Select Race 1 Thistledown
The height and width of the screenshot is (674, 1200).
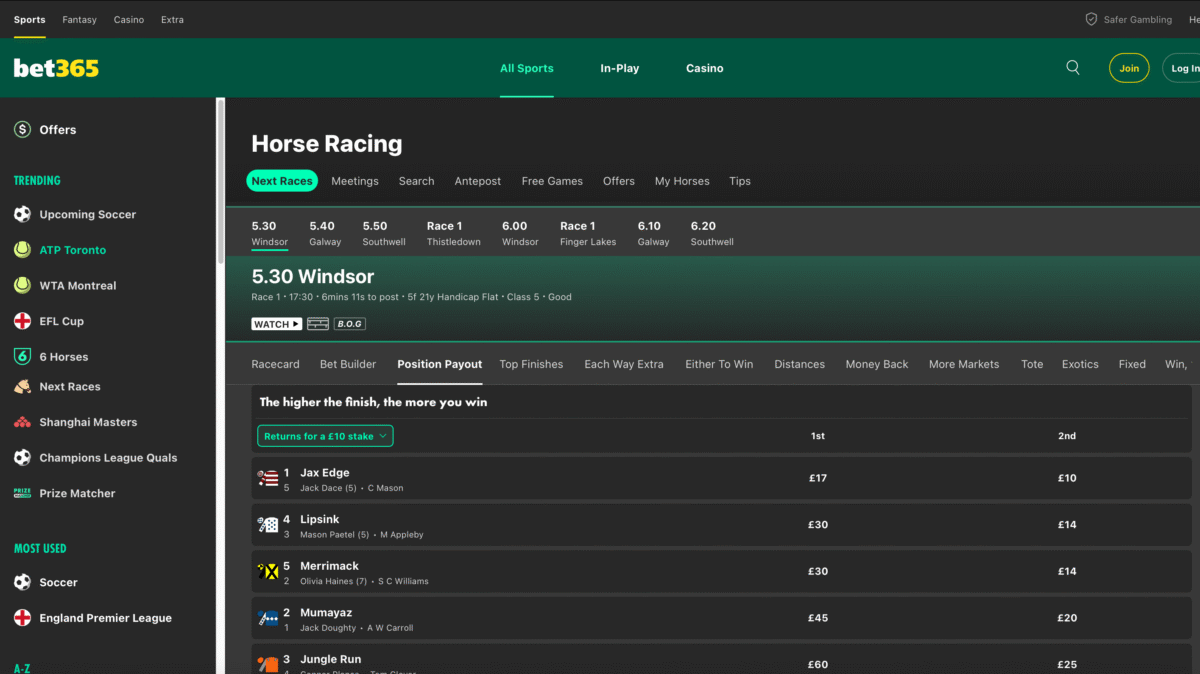coord(454,233)
